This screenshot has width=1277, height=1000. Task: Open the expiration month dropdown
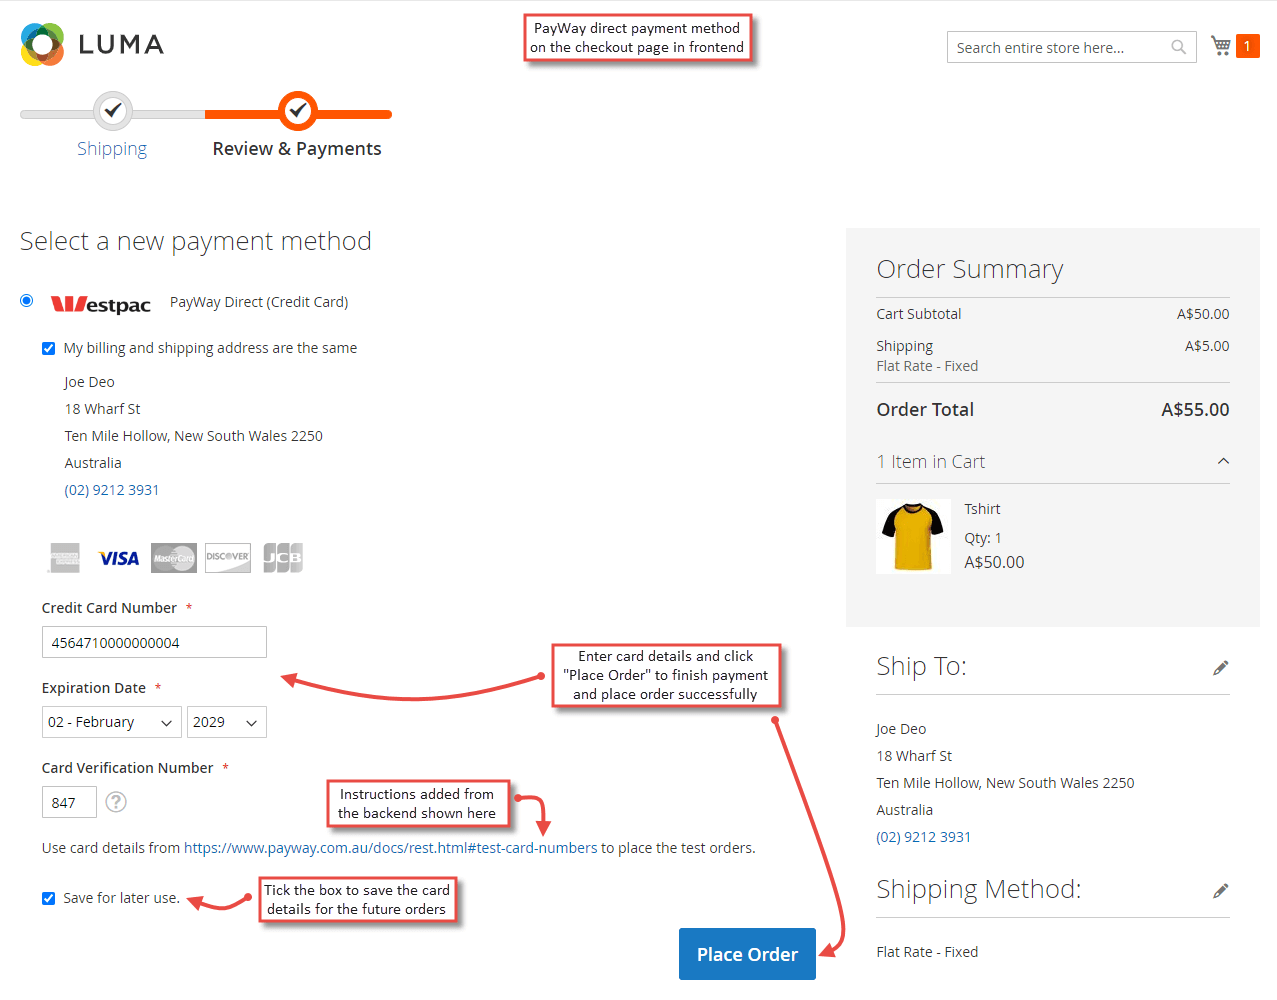pos(112,722)
